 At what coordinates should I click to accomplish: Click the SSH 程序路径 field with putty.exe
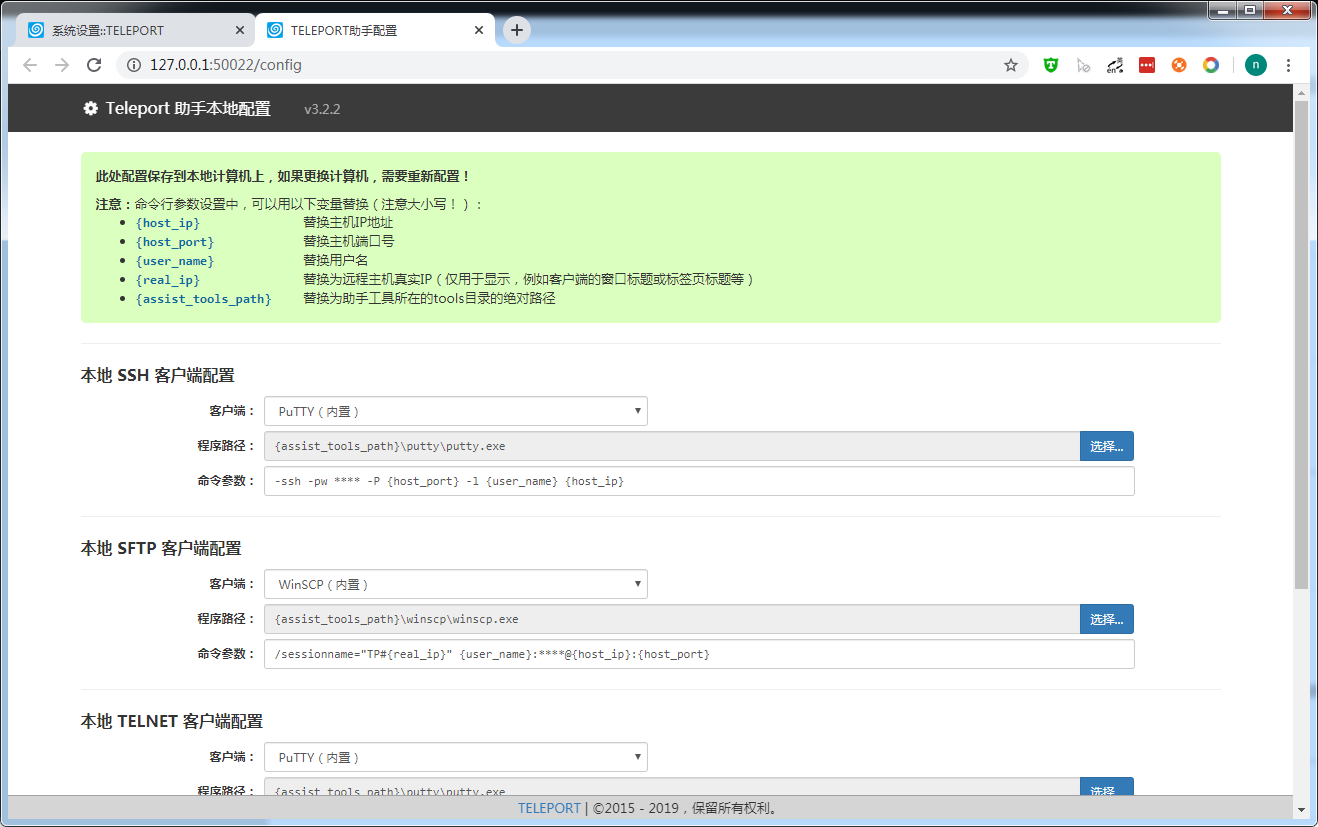pos(672,446)
